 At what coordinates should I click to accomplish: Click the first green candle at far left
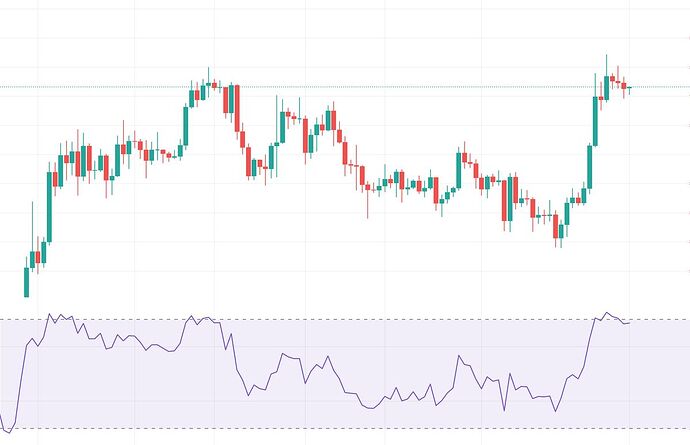pyautogui.click(x=27, y=282)
